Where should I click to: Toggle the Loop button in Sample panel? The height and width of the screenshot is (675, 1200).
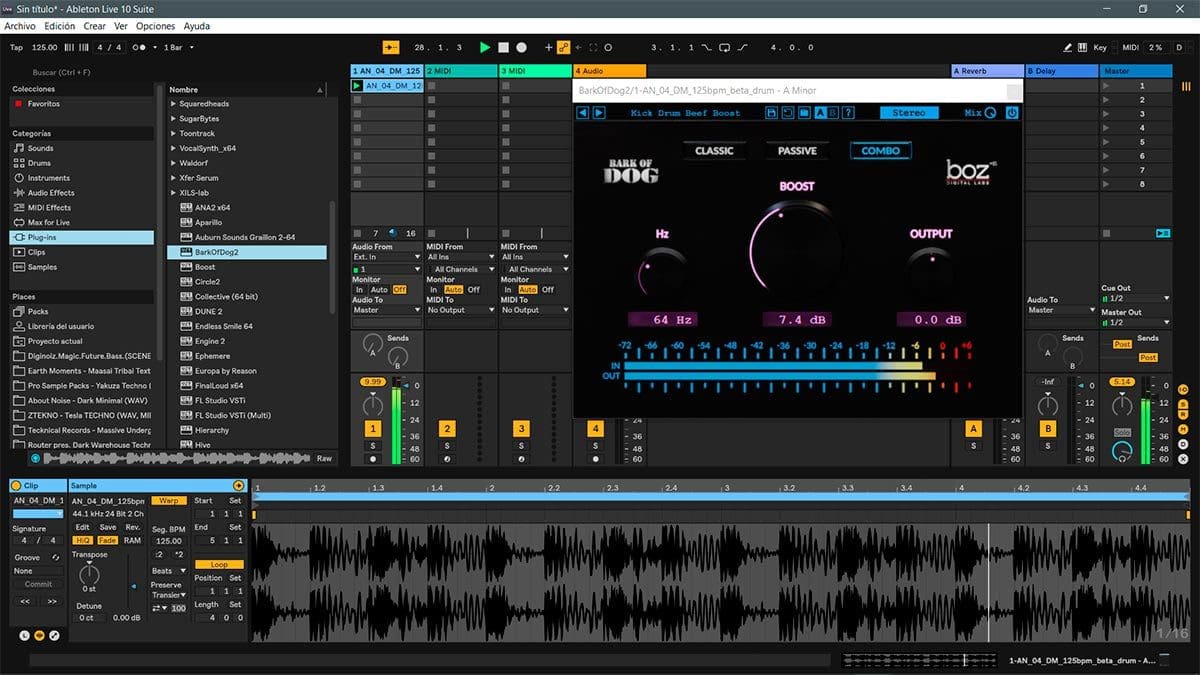[219, 564]
